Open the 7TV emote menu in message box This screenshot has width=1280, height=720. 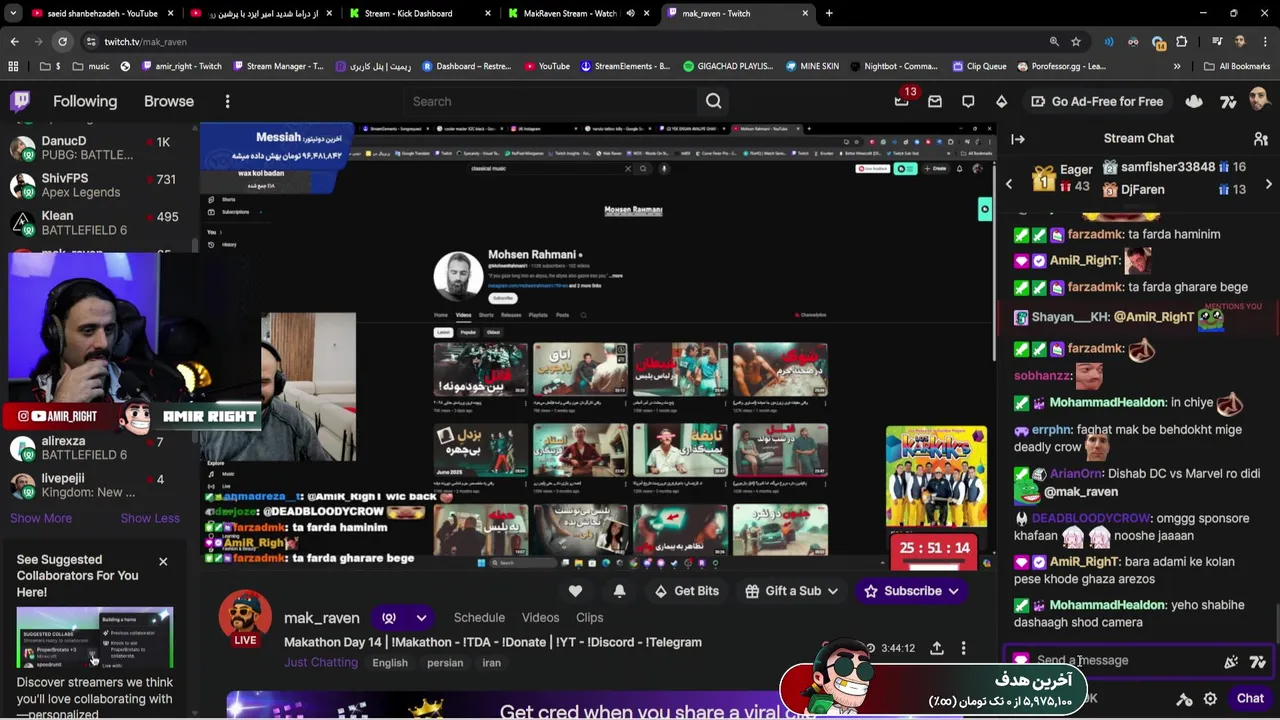pos(1258,661)
